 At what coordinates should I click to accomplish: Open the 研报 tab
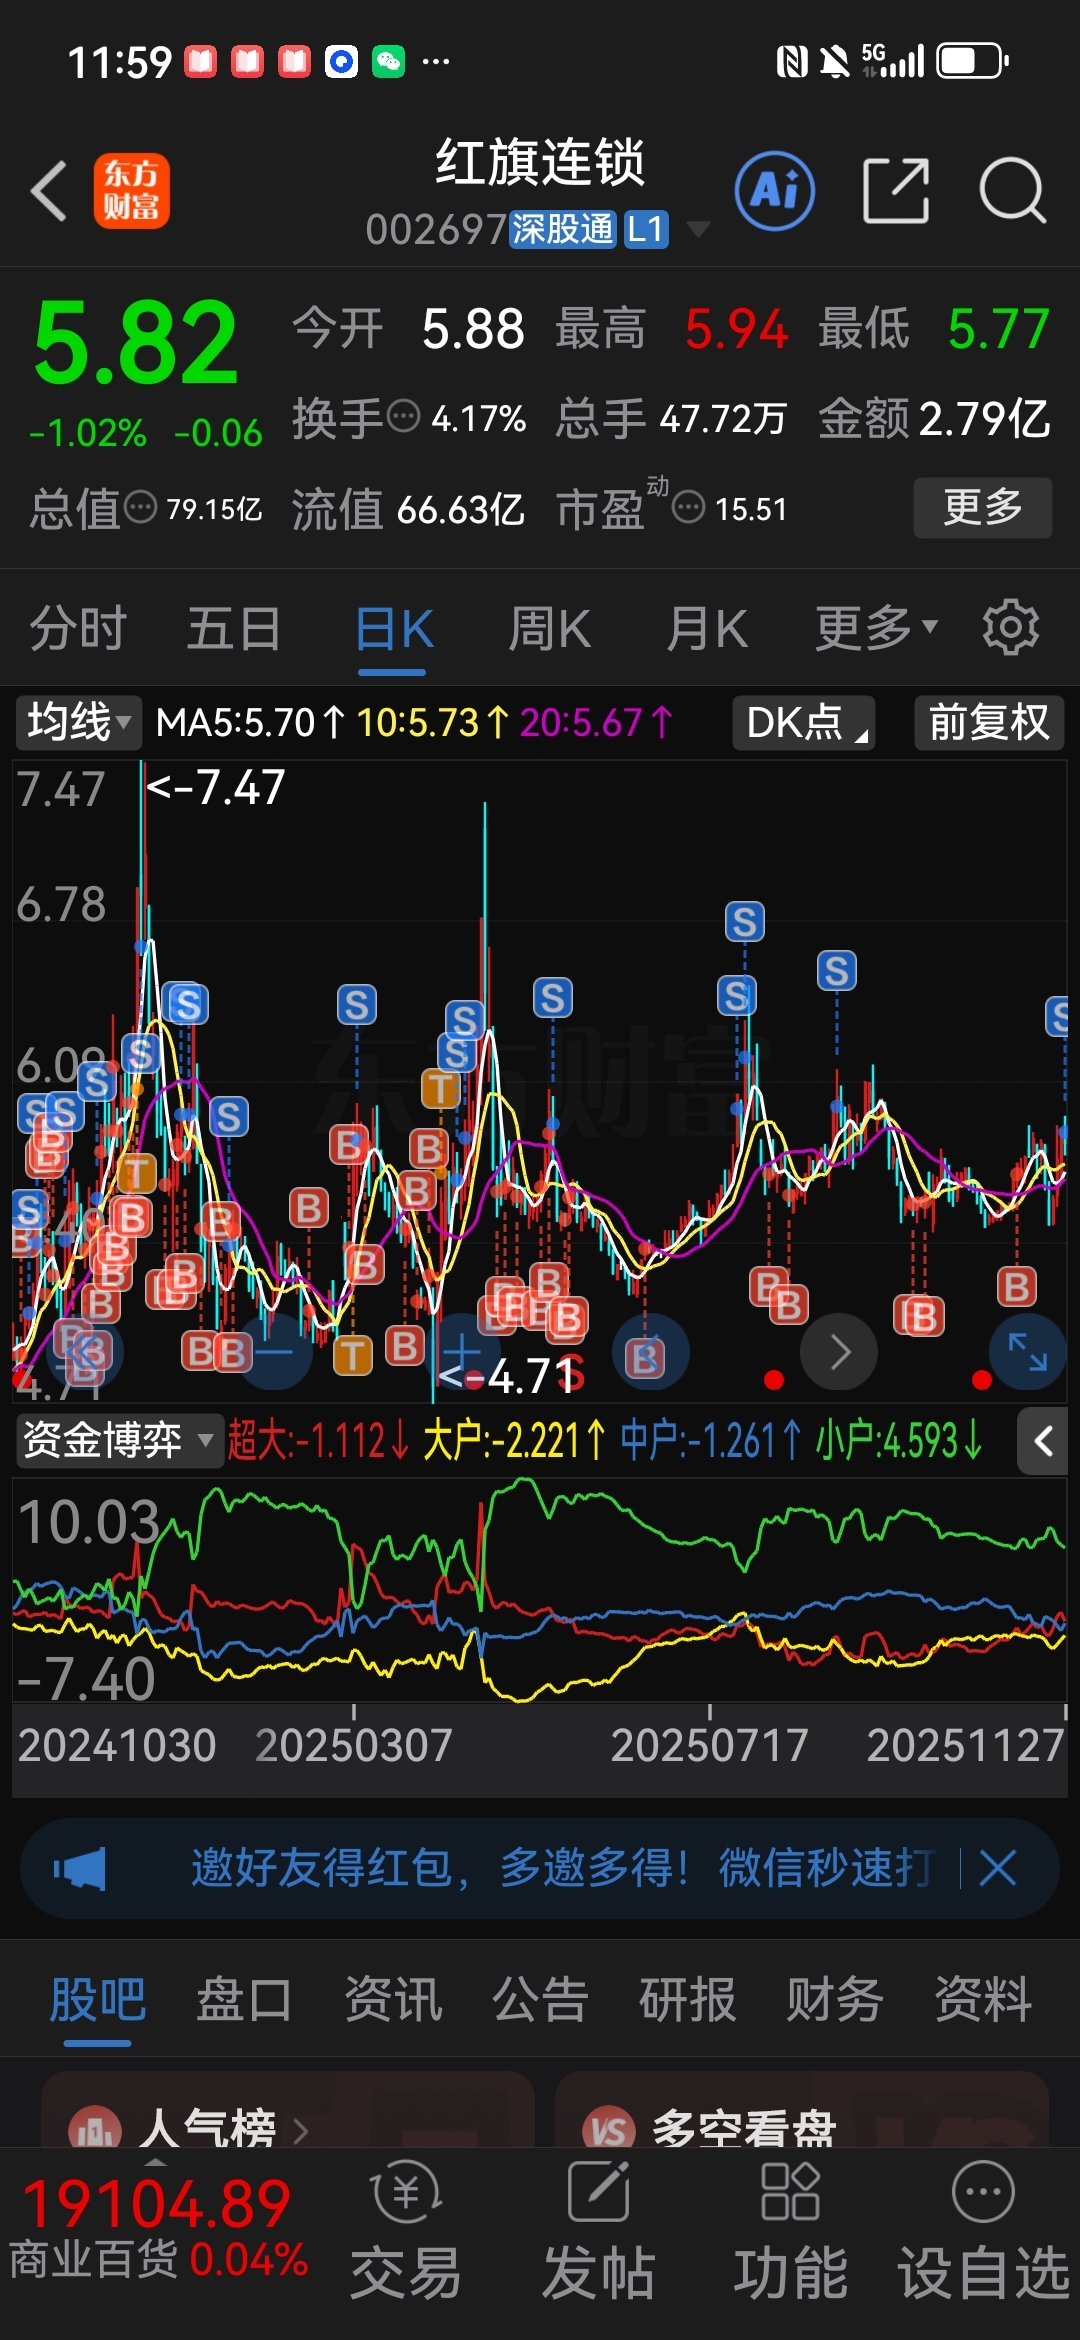688,2000
